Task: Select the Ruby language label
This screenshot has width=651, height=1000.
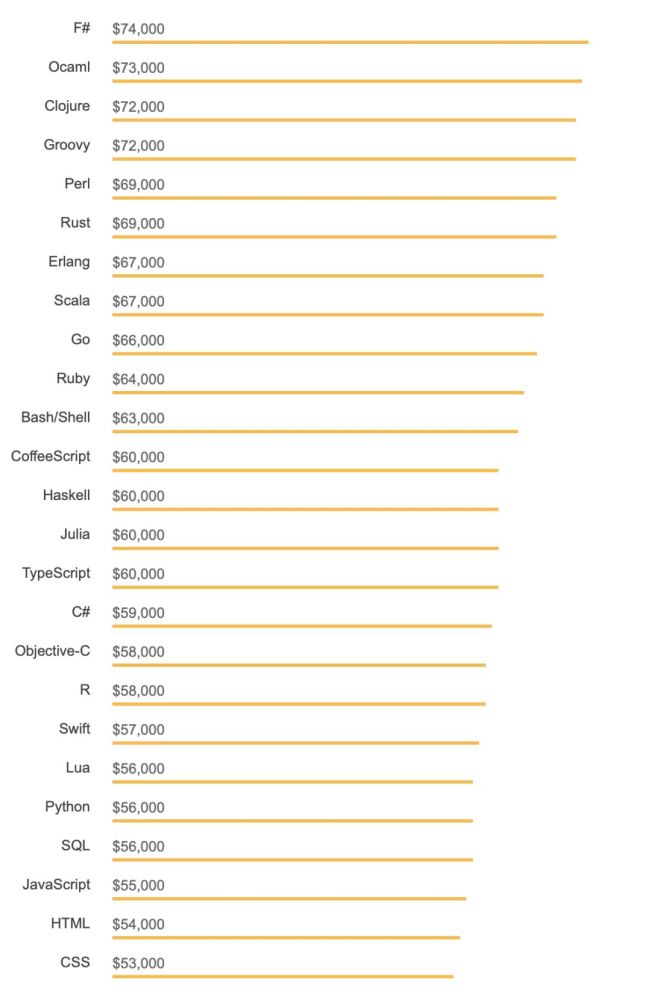Action: coord(73,379)
